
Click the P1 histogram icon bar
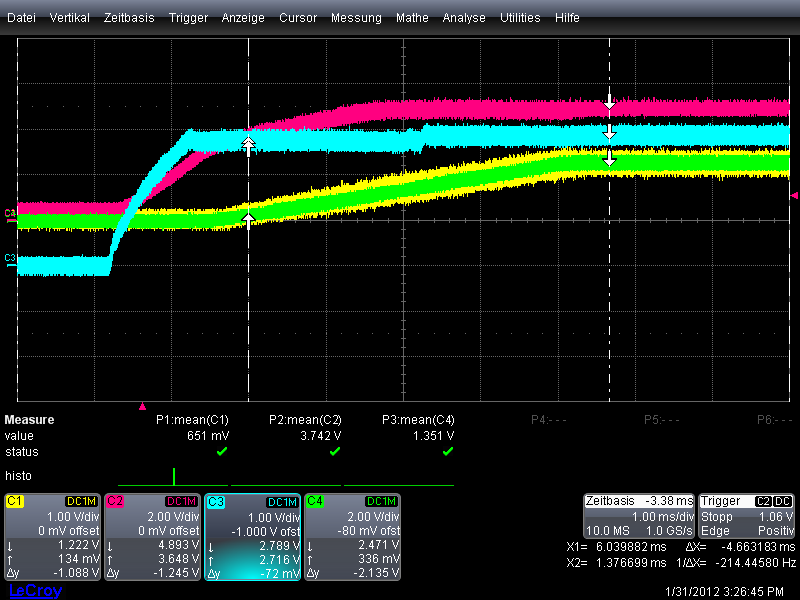(174, 477)
